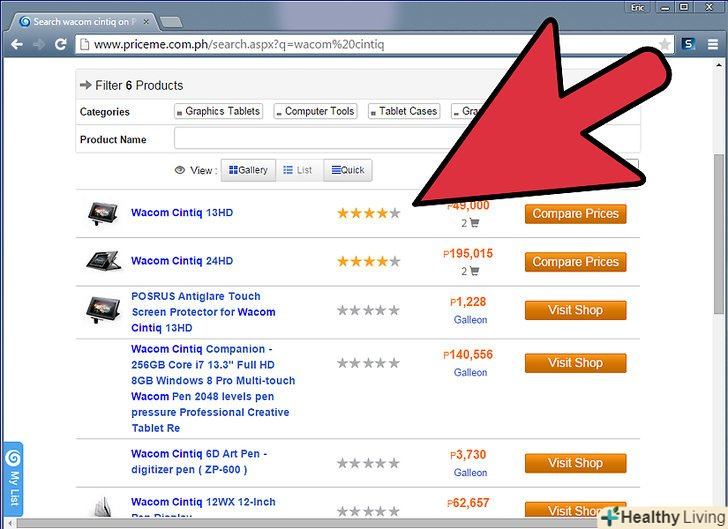Go back with the browser back arrow

[17, 45]
